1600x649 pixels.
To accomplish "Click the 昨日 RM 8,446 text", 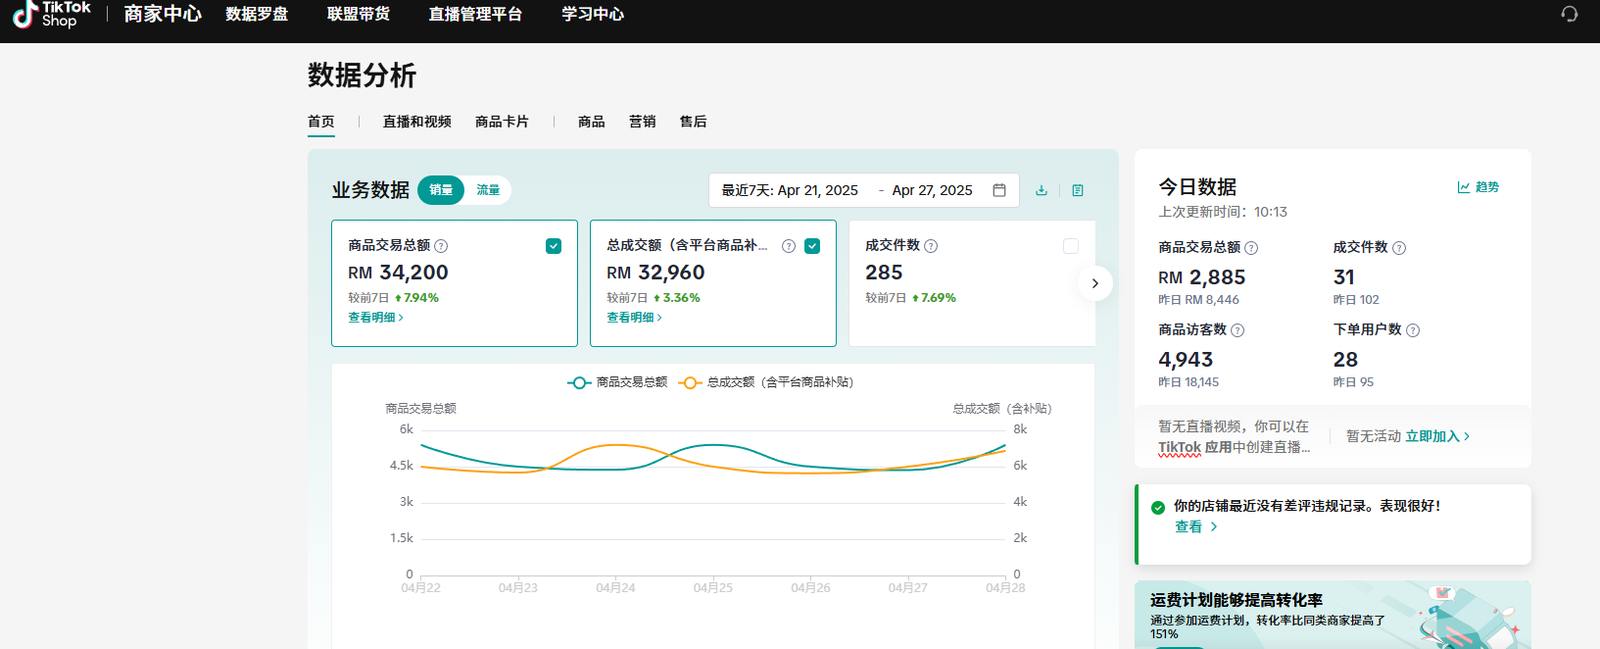I will [x=1199, y=300].
